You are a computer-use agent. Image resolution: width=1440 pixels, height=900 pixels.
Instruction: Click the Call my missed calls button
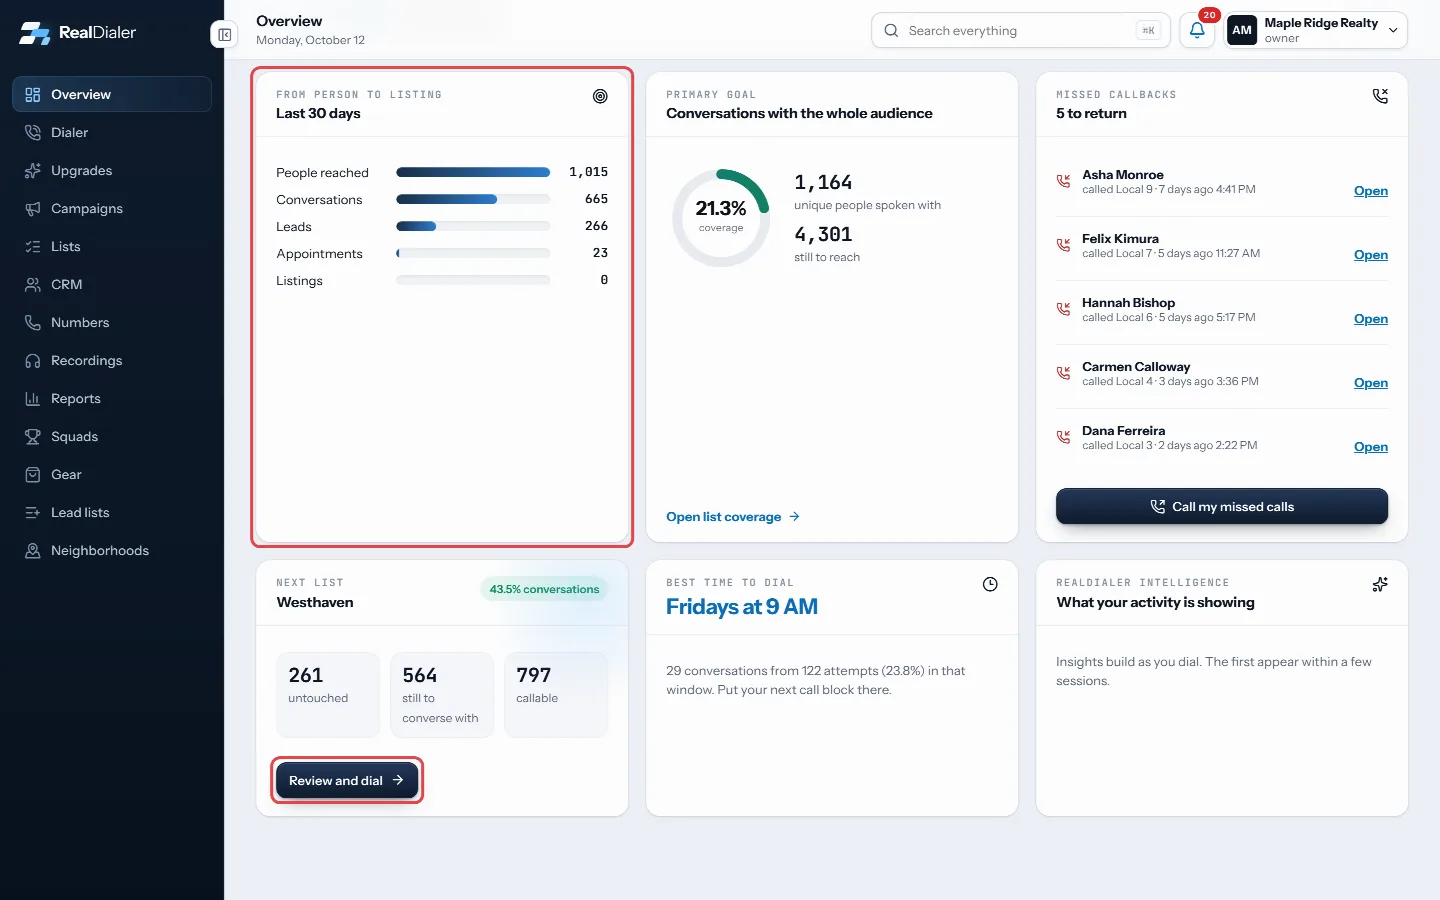click(1222, 506)
